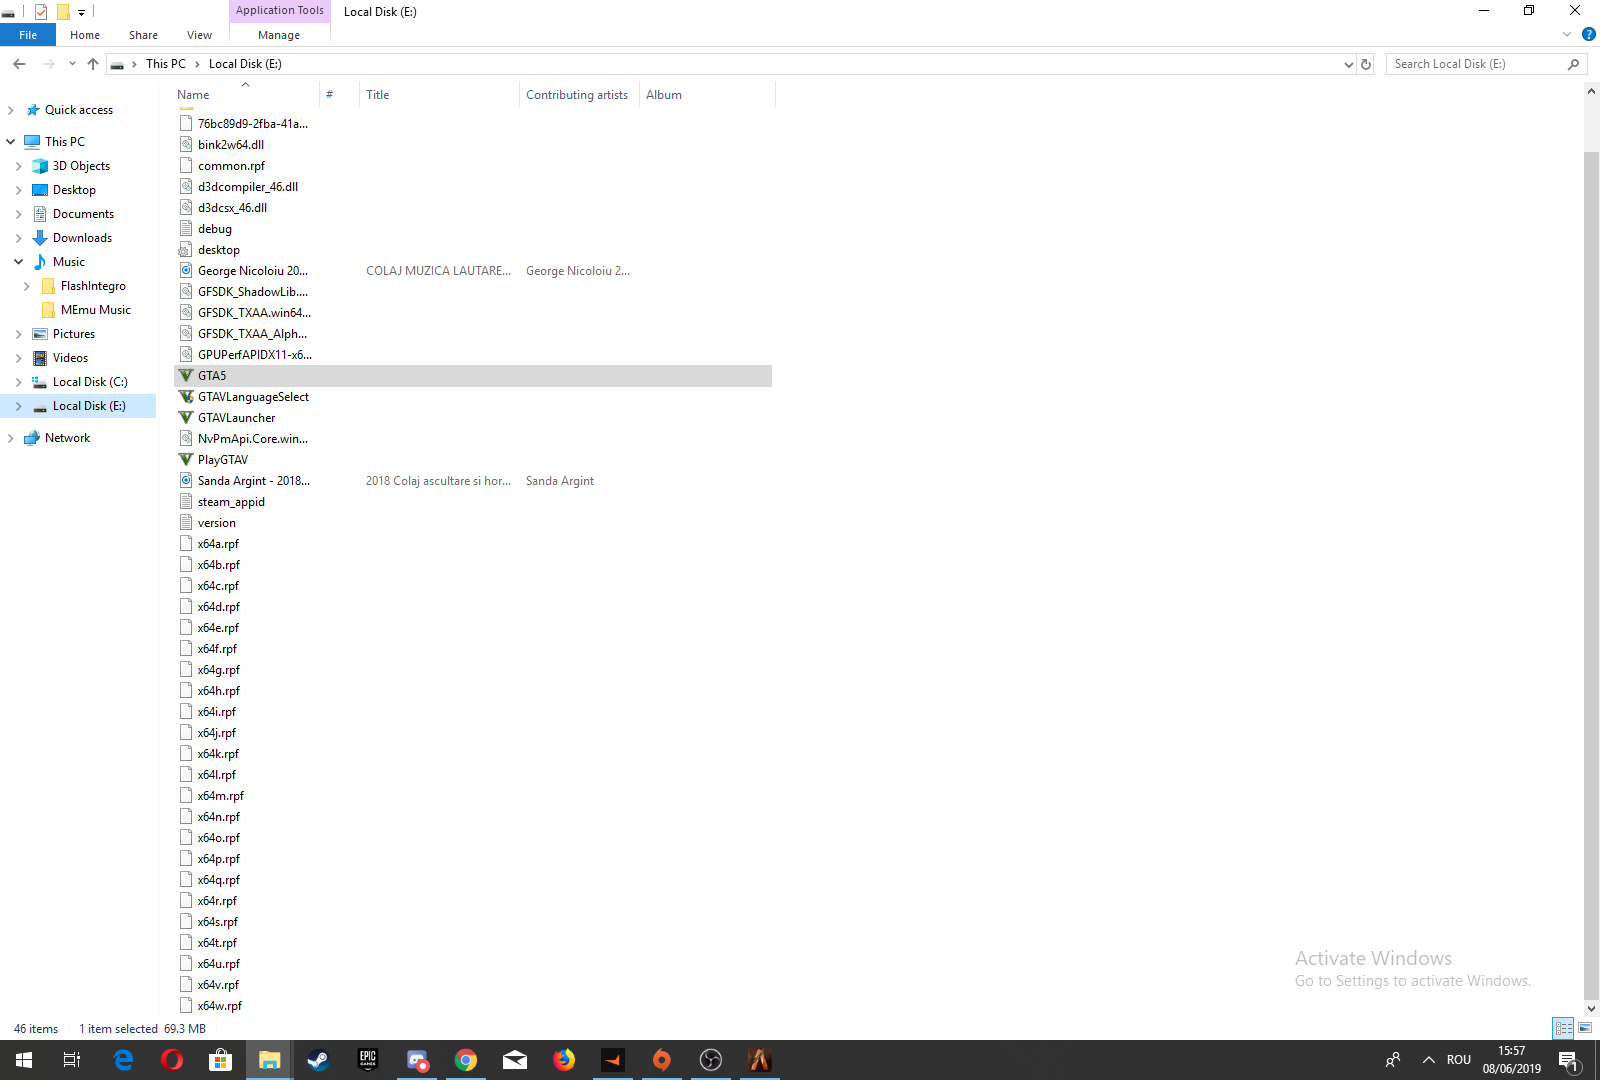Open the File menu

click(x=28, y=35)
